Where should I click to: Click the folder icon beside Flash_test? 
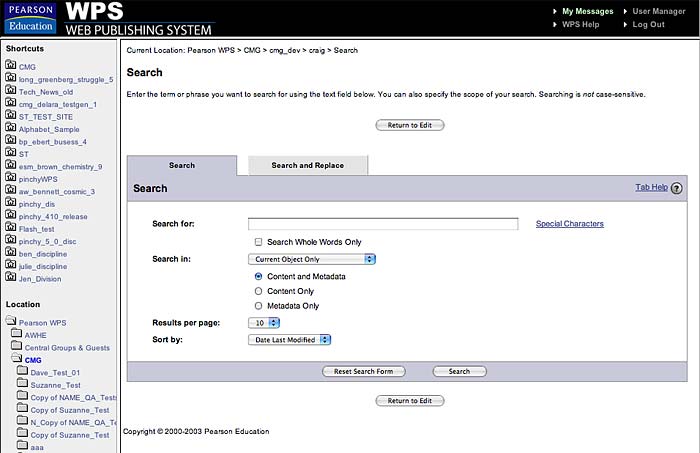(11, 228)
